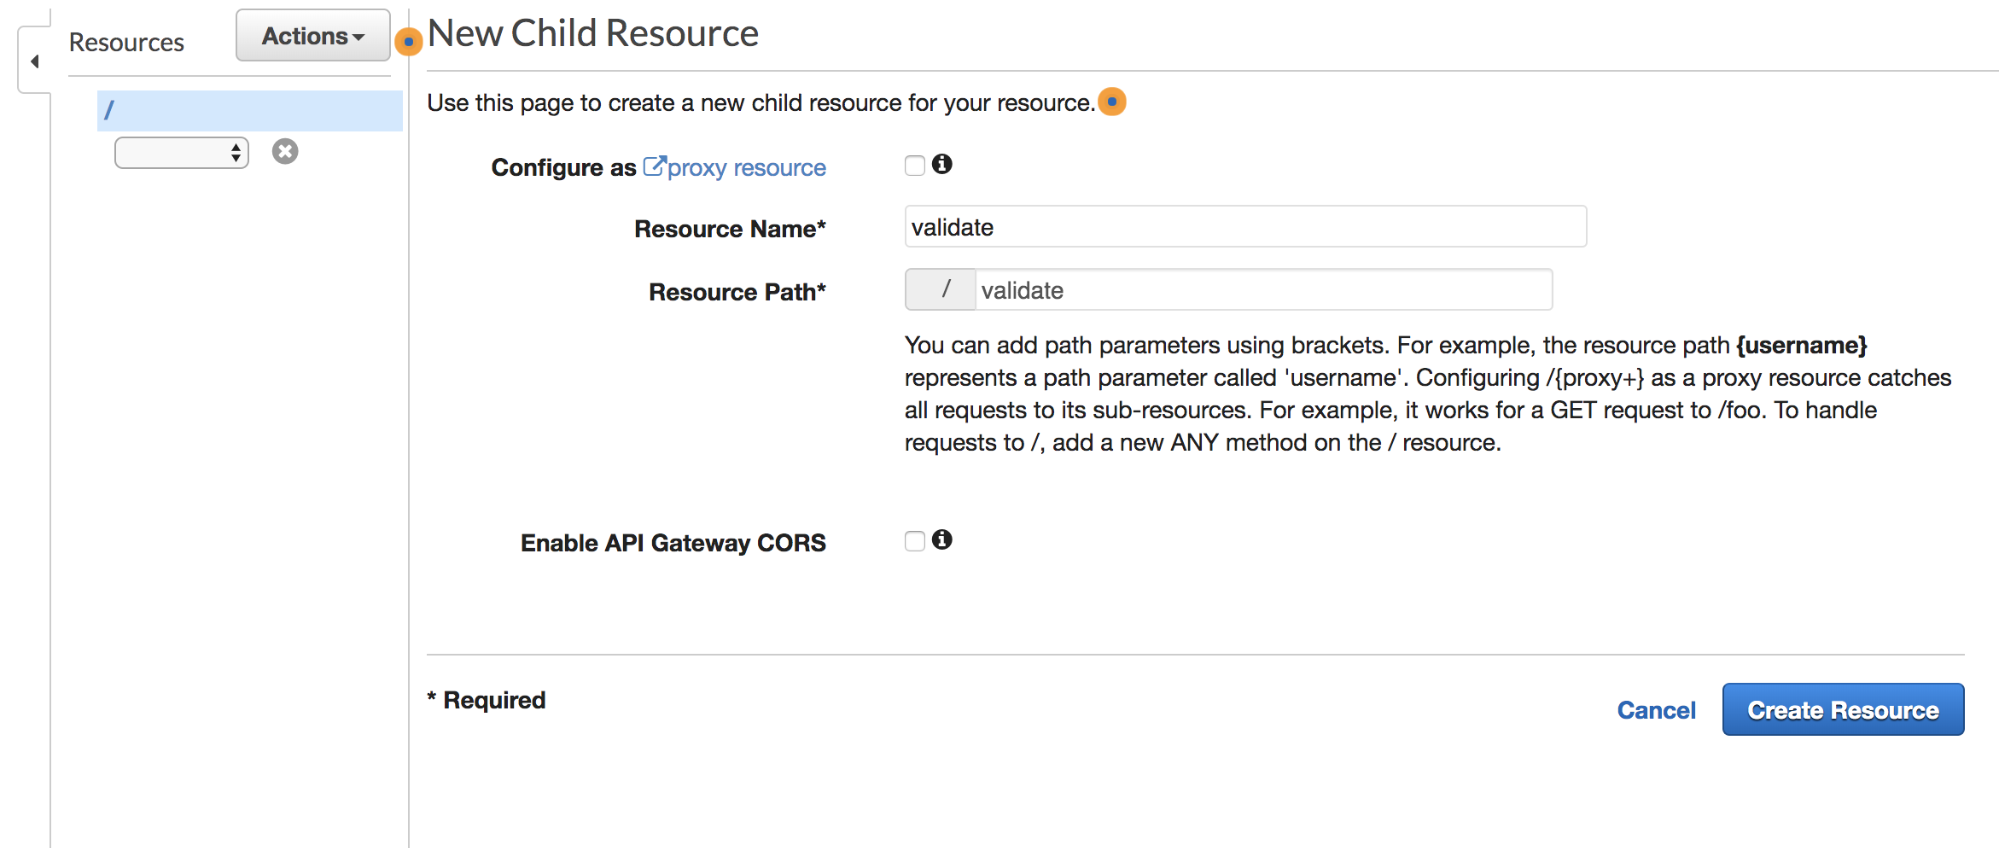Open the method select box under root
1999x849 pixels.
tap(181, 152)
